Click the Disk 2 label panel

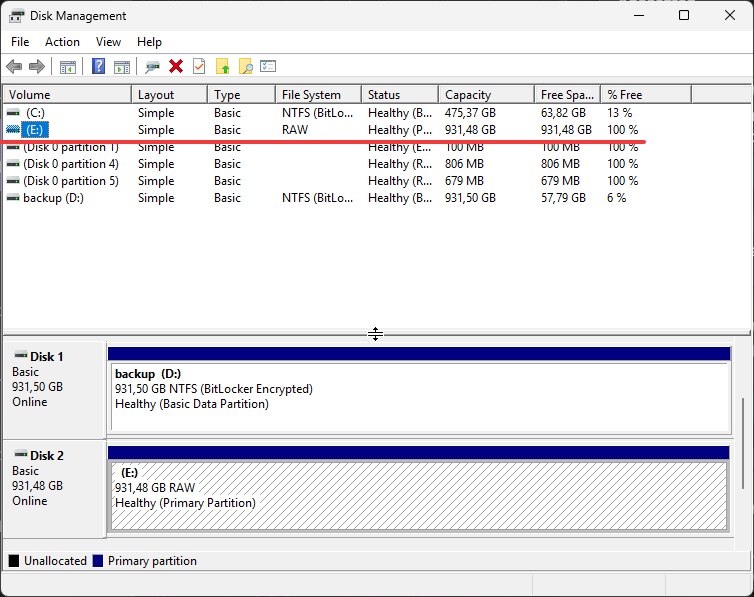[x=54, y=488]
